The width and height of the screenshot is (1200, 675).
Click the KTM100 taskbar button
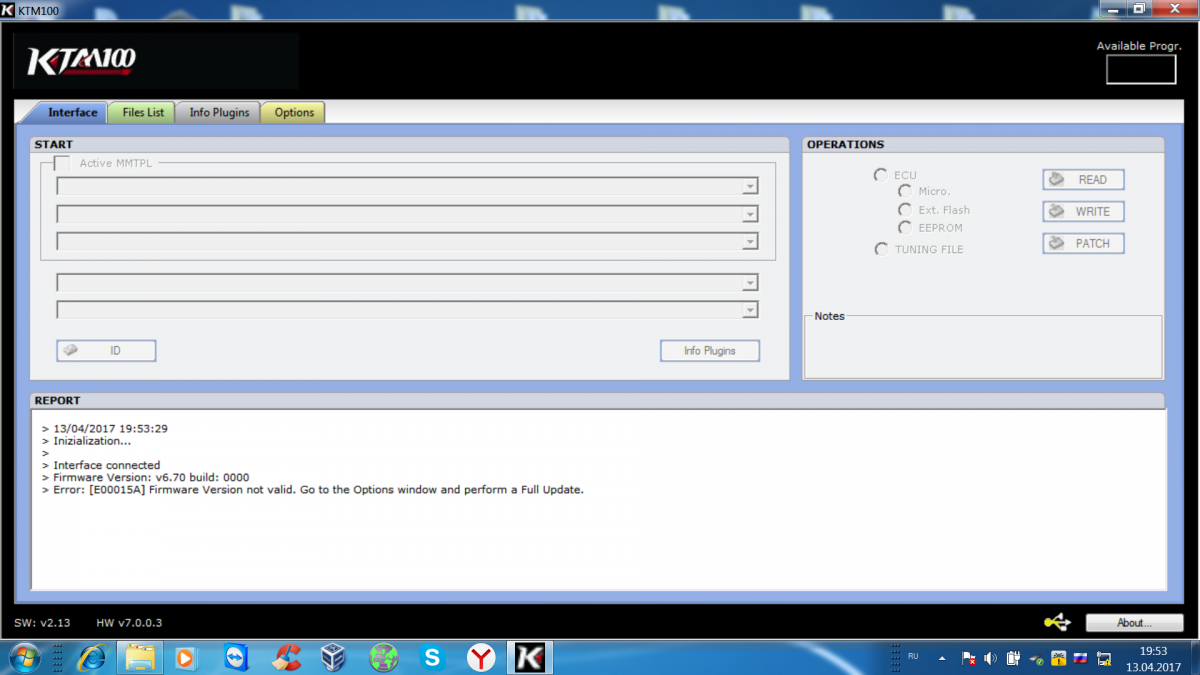(x=529, y=657)
